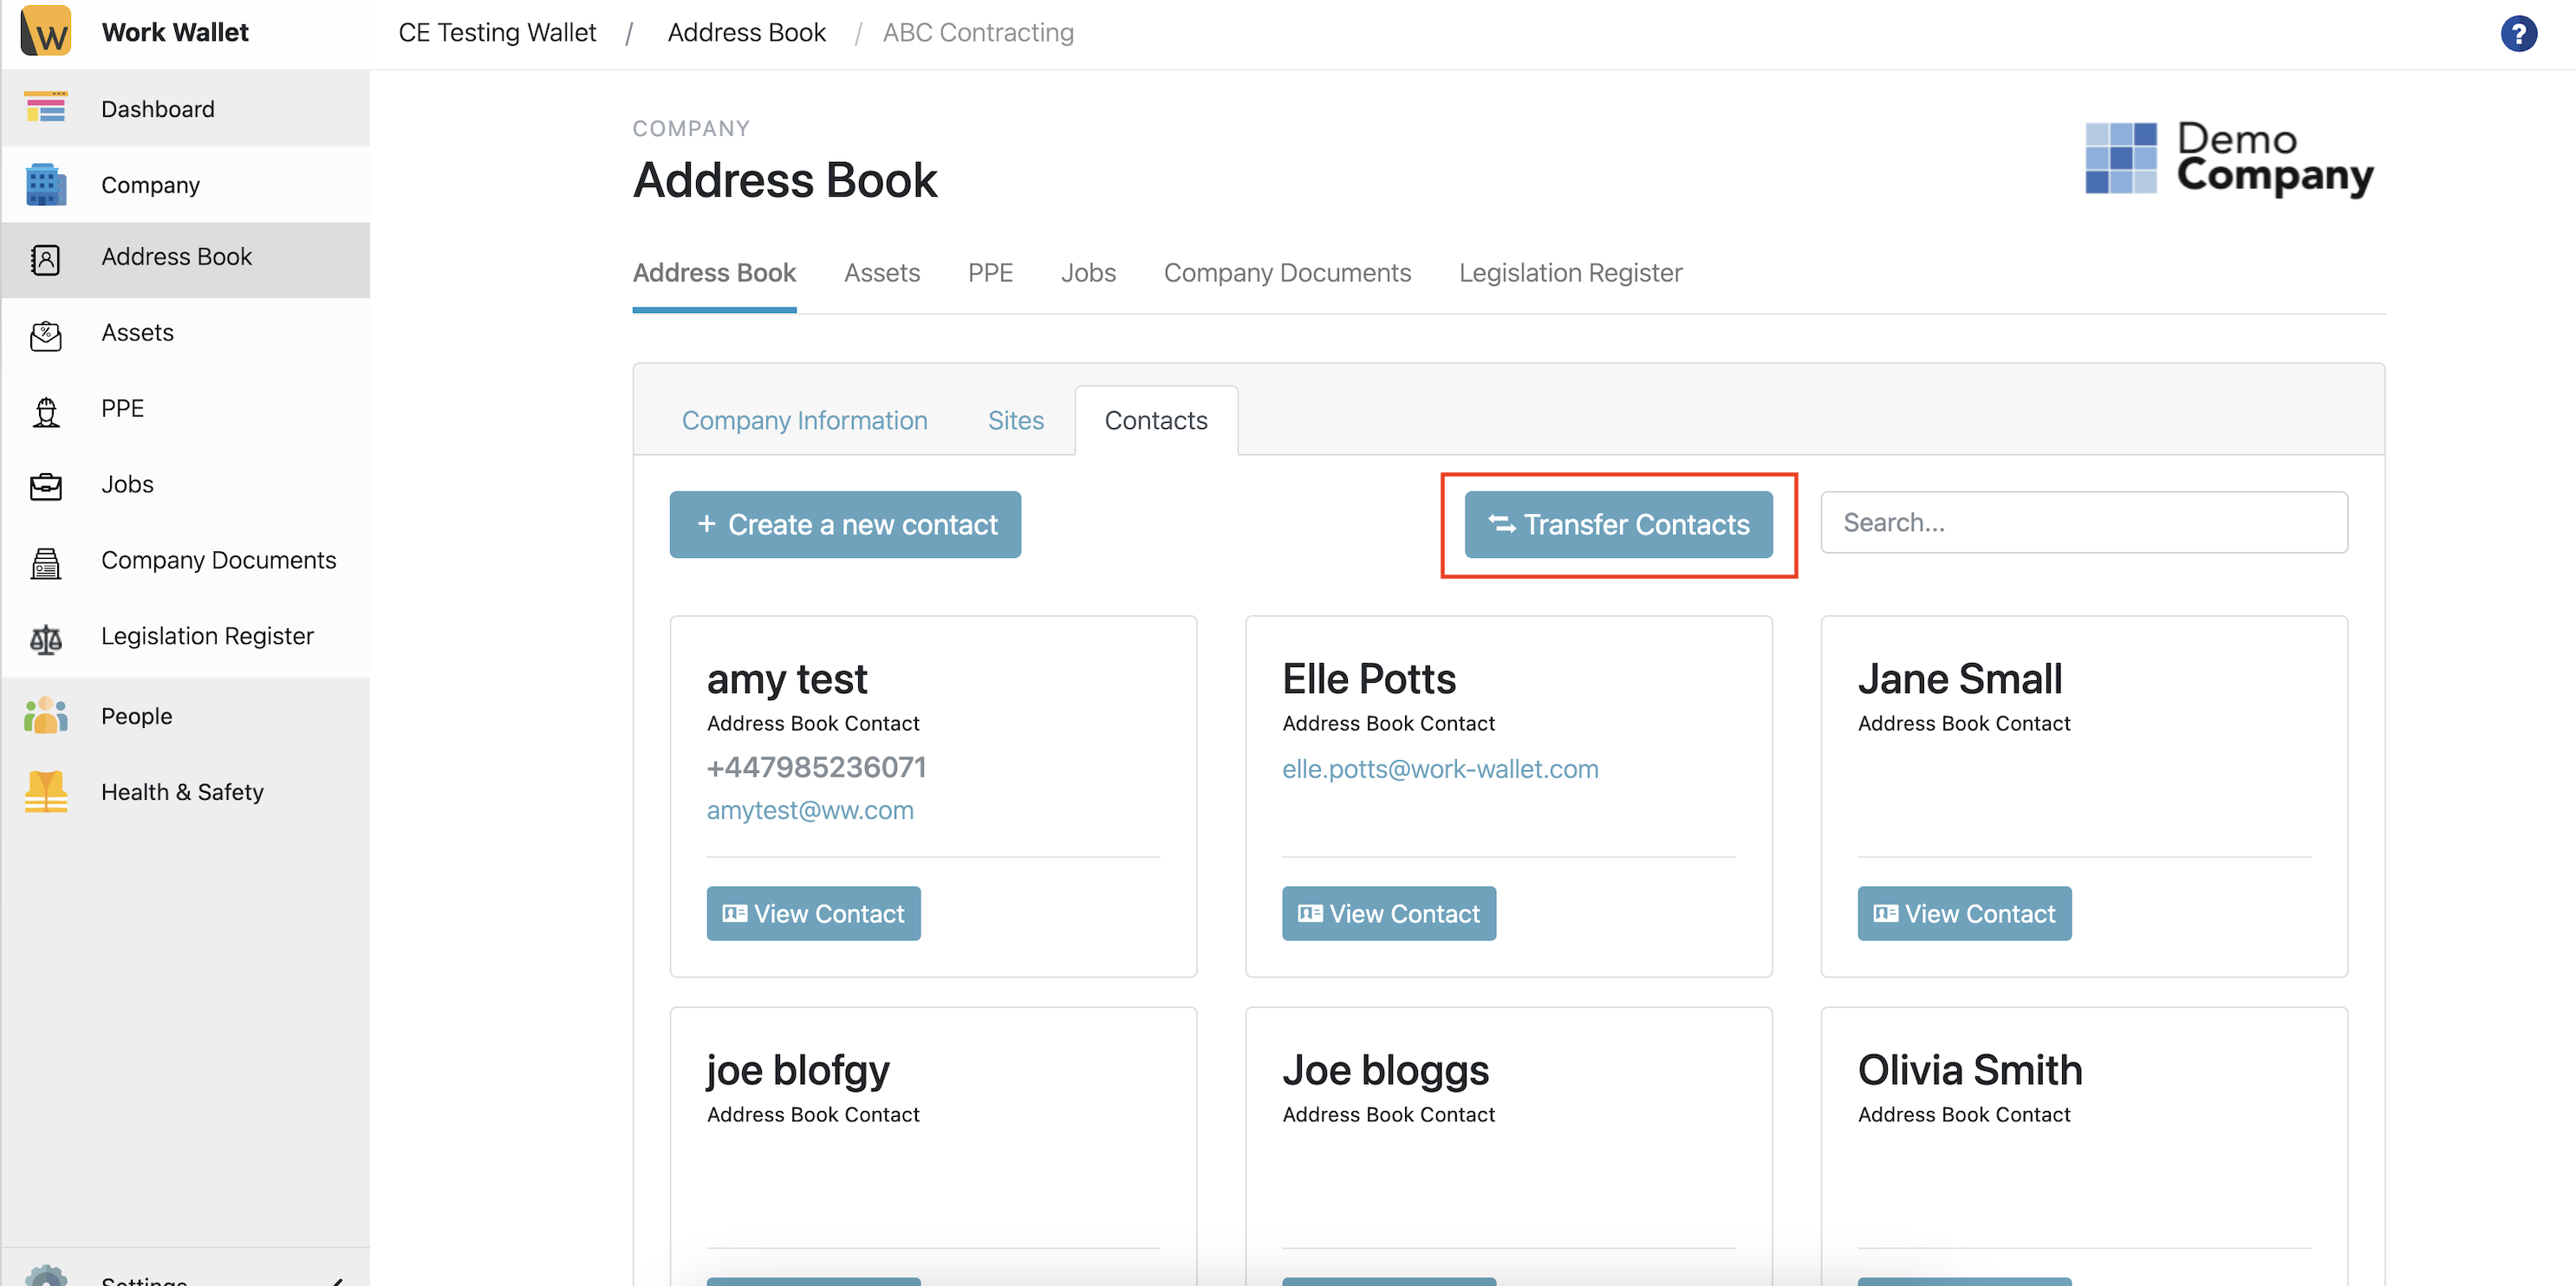Click the Company Documents sidebar icon
Viewport: 2576px width, 1286px height.
(45, 562)
